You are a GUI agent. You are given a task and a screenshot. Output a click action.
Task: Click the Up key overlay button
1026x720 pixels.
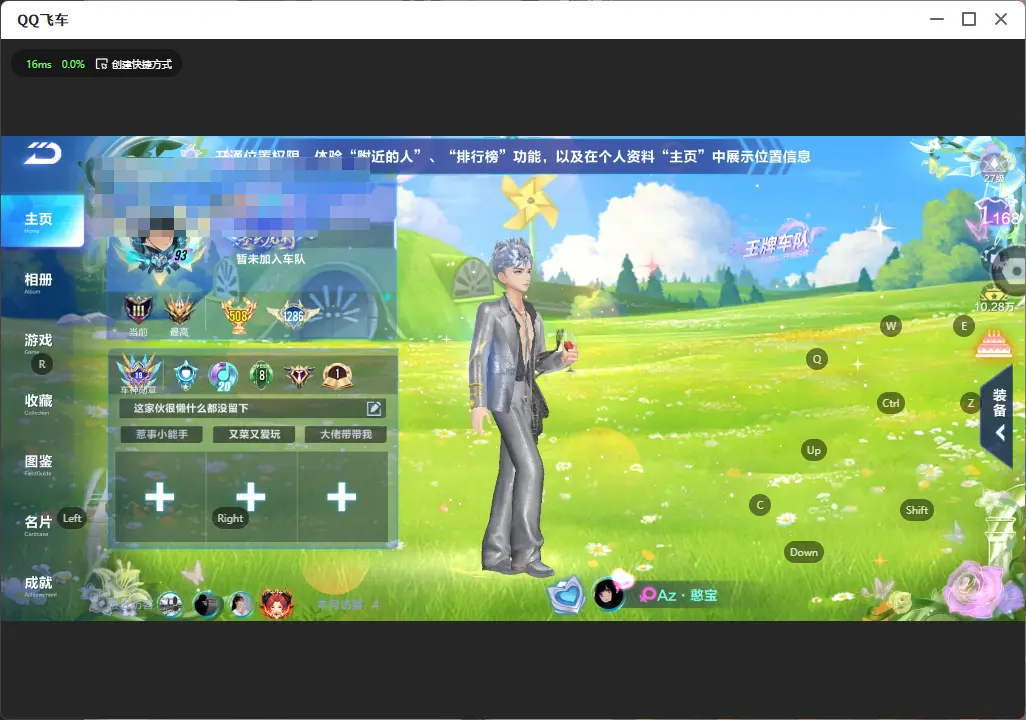tap(813, 450)
